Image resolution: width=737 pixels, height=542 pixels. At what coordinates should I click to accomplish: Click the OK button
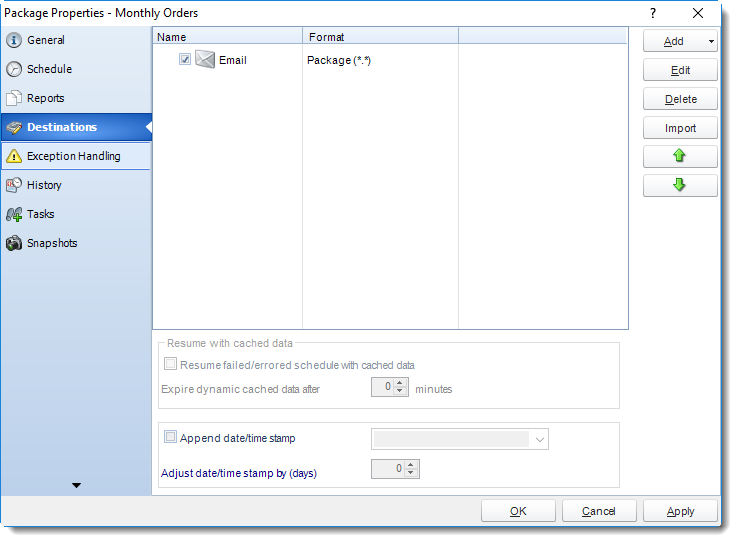pyautogui.click(x=518, y=511)
